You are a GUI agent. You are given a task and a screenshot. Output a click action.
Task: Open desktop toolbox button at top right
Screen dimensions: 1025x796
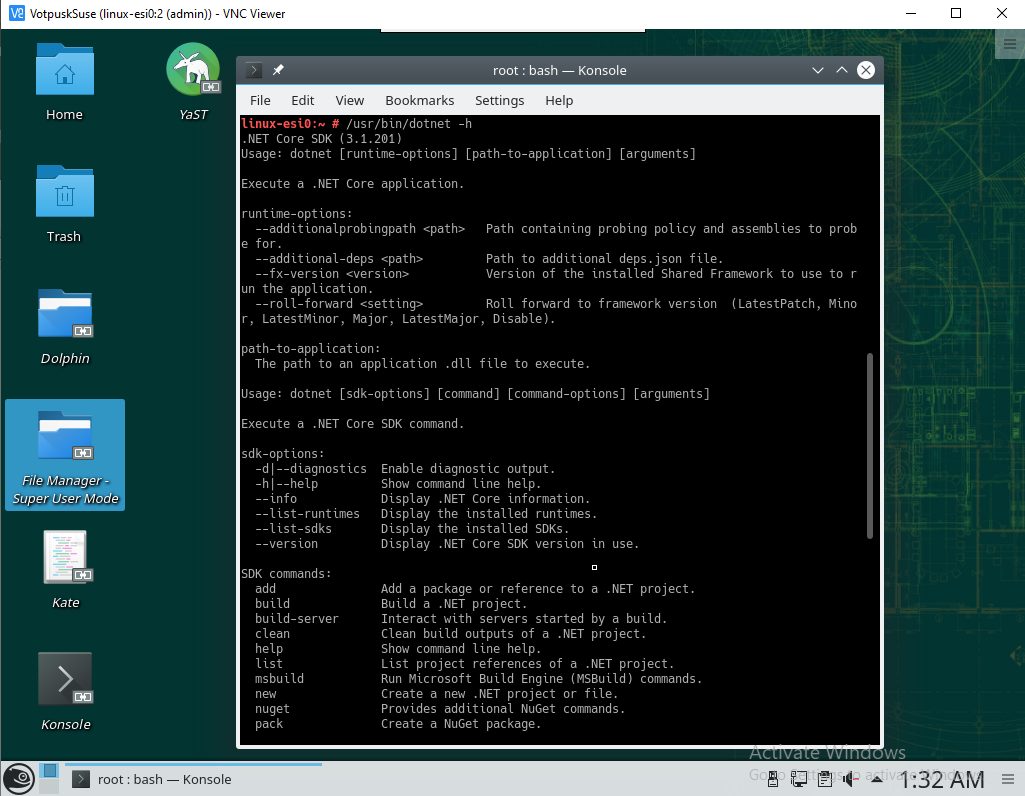click(x=1009, y=44)
